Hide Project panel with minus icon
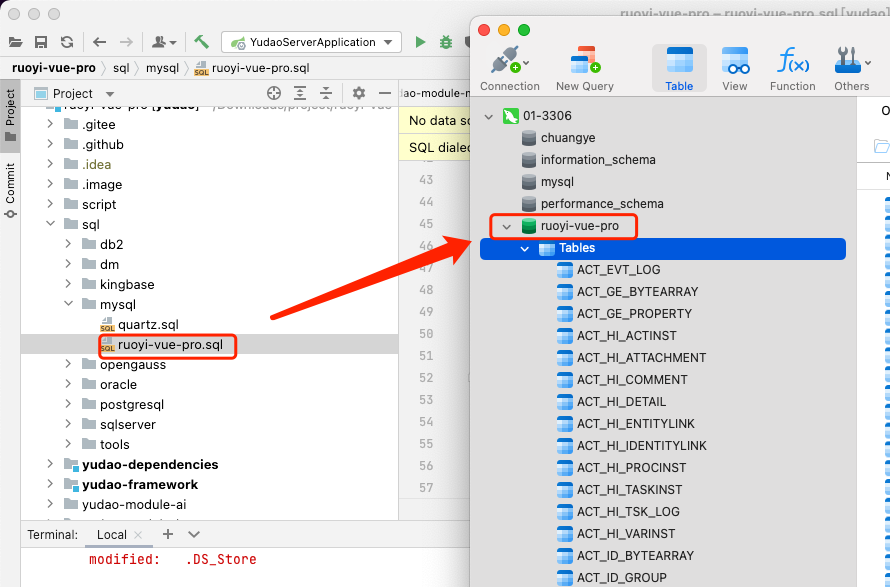Screen dimensions: 890x587 click(385, 93)
